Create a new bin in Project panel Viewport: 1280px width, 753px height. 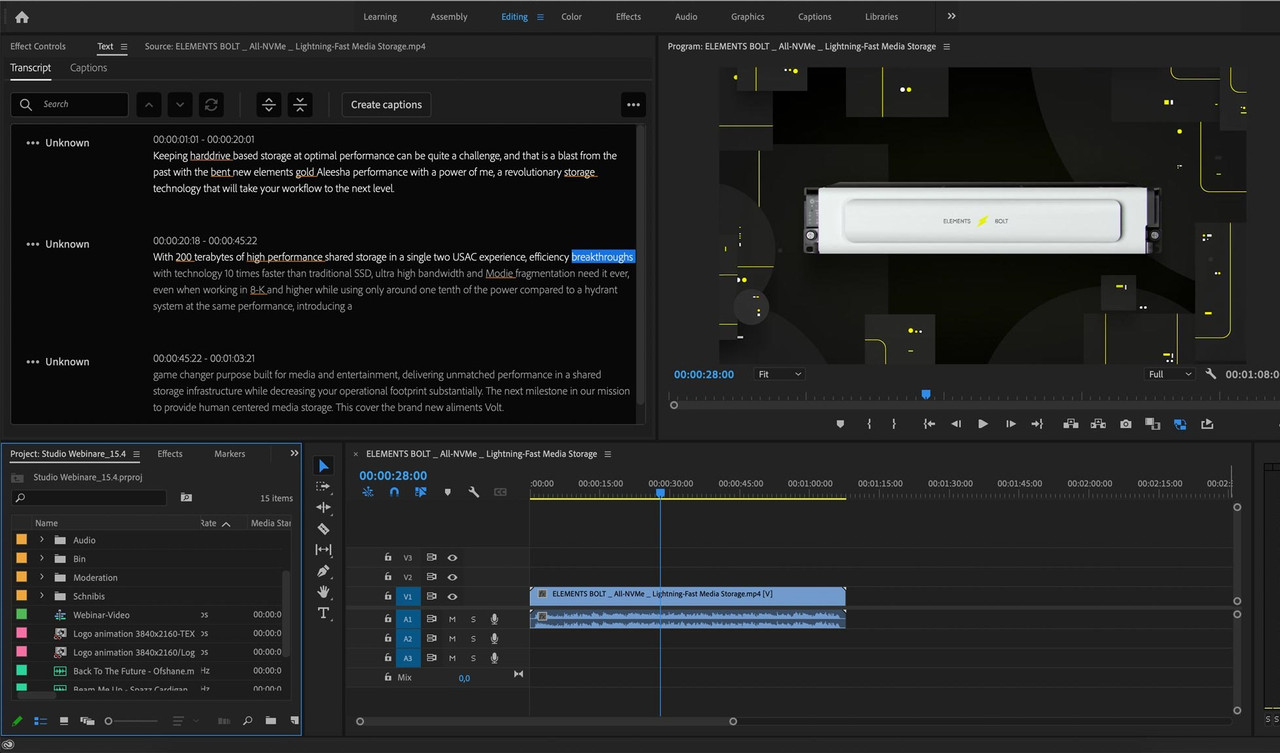point(271,721)
